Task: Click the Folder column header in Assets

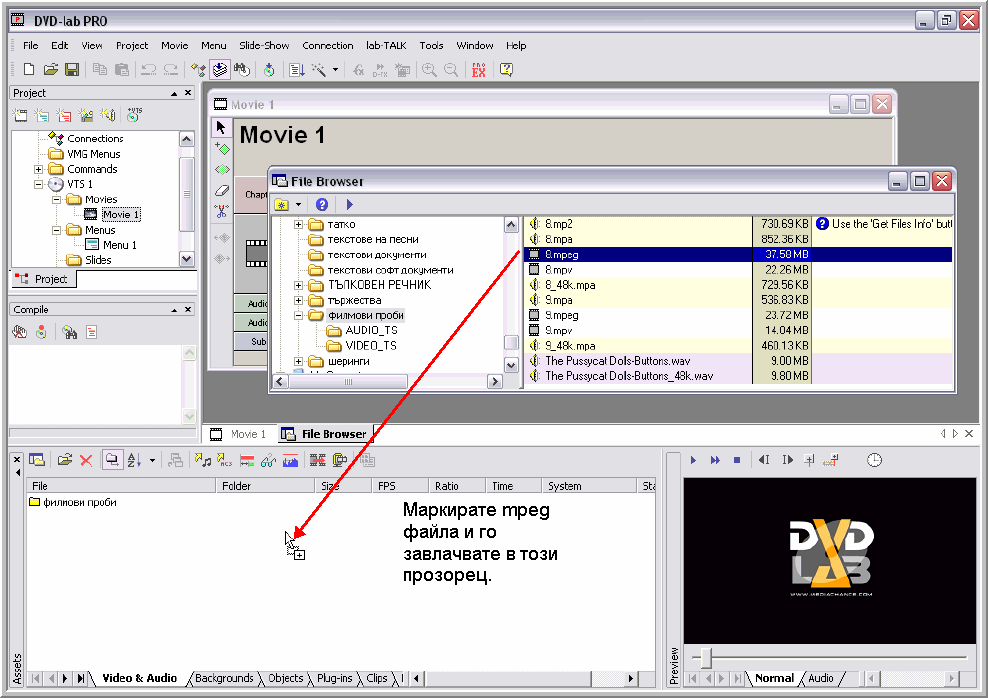Action: 265,486
